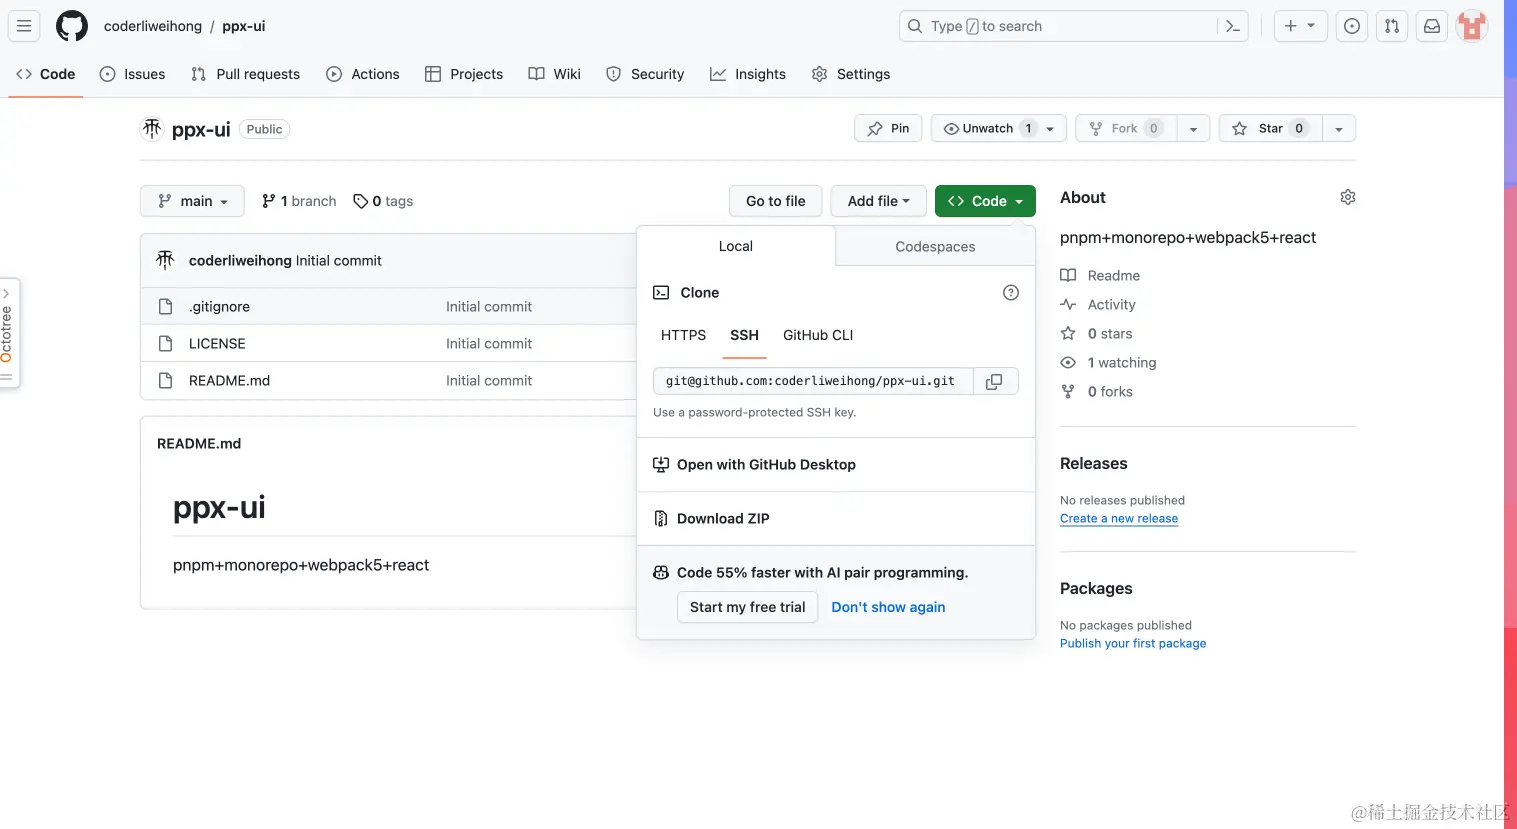Expand the create new plus dropdown
Viewport: 1517px width, 829px height.
click(x=1300, y=26)
